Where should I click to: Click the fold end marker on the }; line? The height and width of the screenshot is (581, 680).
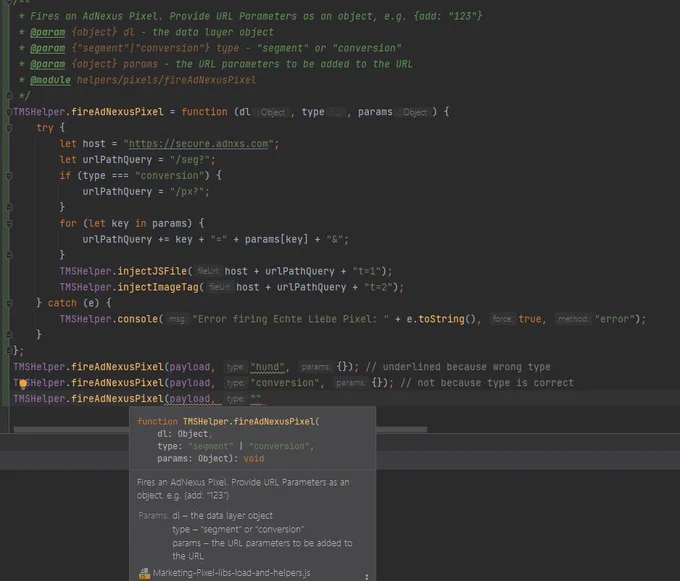(x=9, y=350)
